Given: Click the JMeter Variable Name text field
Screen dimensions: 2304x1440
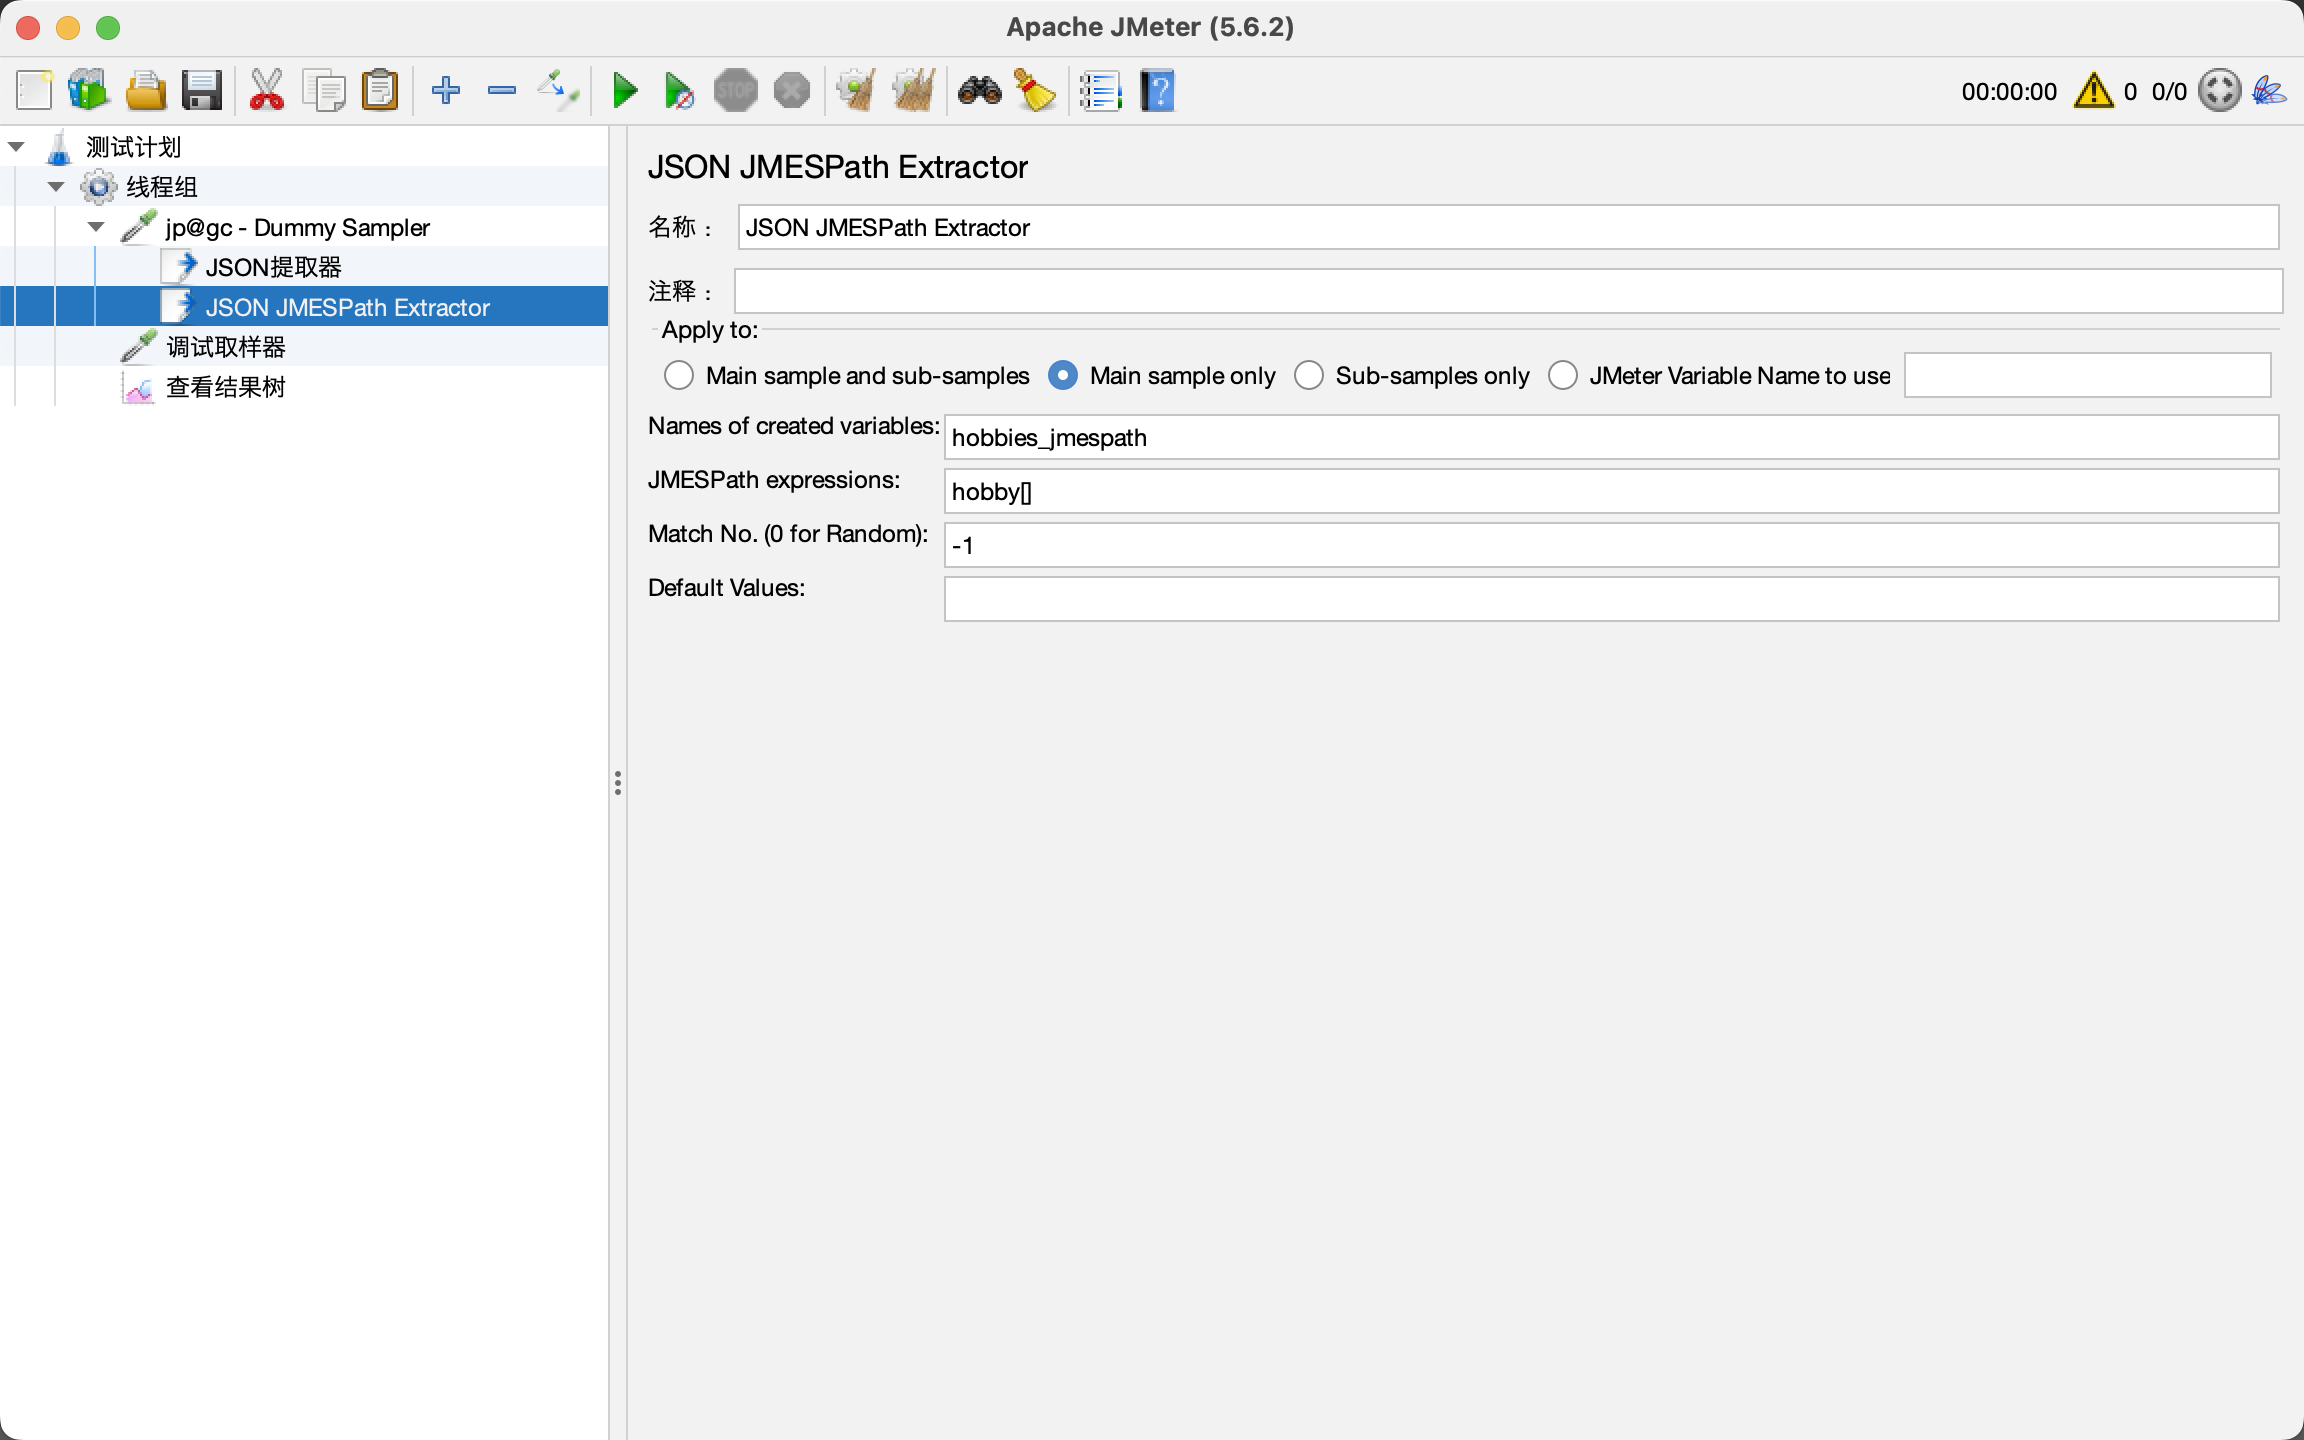Looking at the screenshot, I should 2087,375.
